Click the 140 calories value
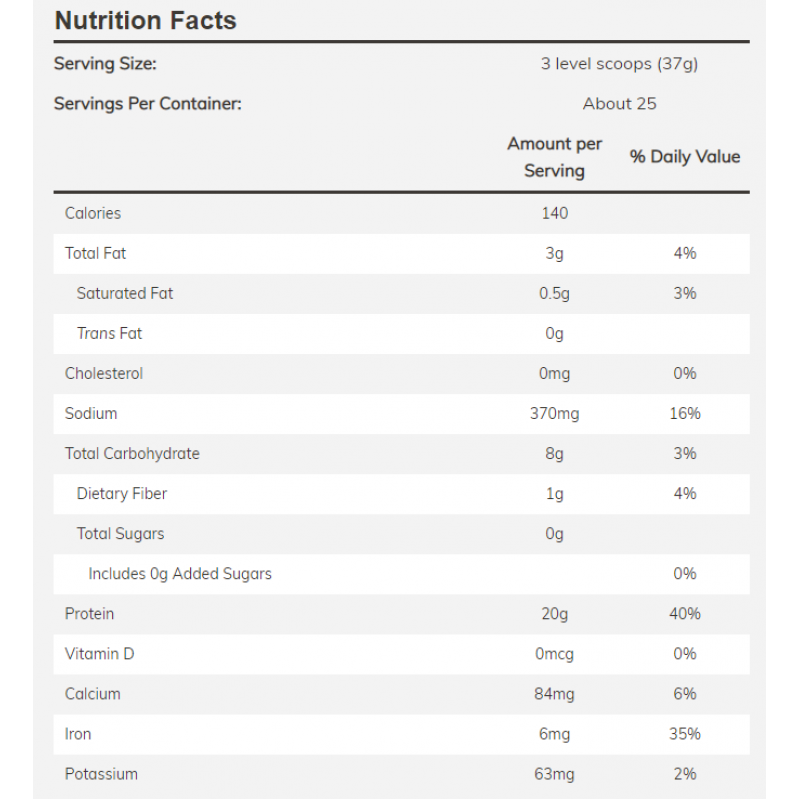 (x=554, y=213)
